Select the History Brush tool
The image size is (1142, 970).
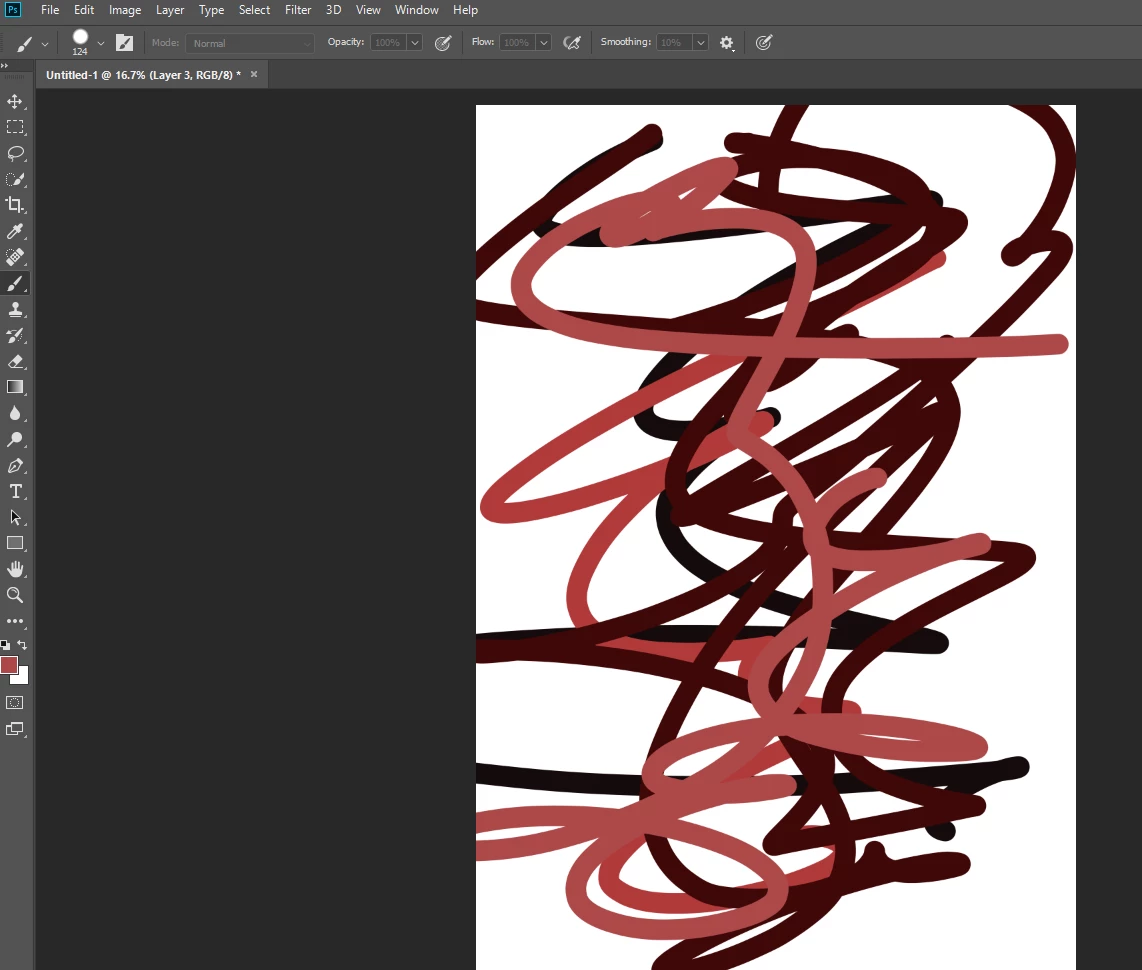(15, 335)
